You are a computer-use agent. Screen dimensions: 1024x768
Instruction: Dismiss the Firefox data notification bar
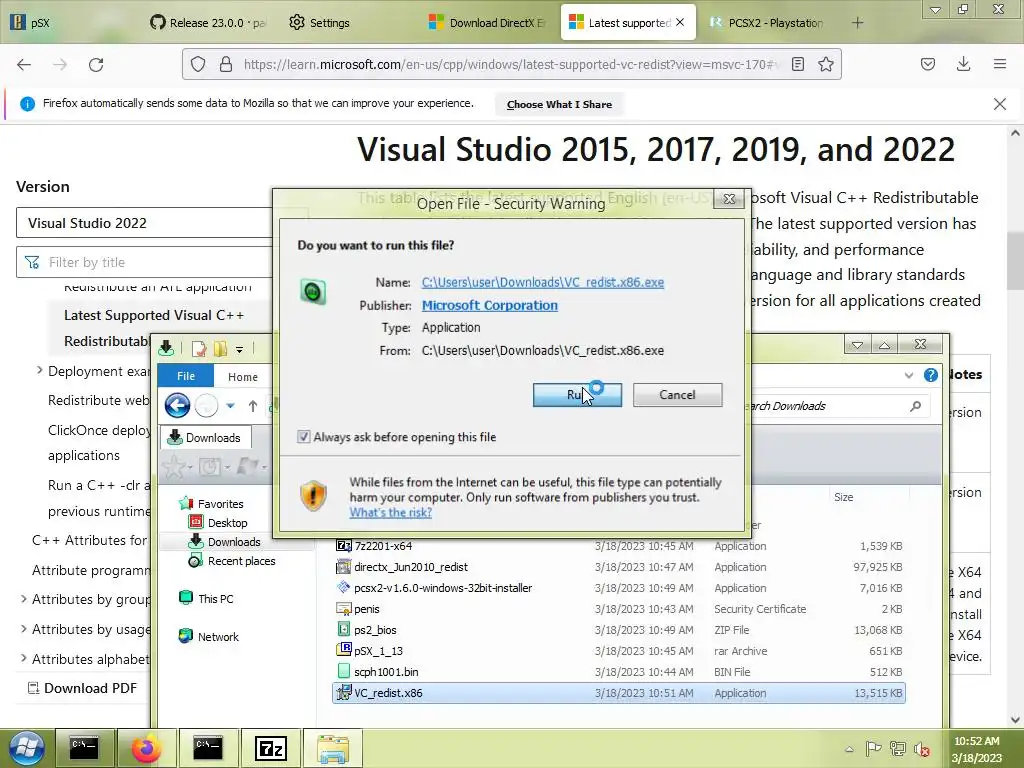(x=1000, y=104)
